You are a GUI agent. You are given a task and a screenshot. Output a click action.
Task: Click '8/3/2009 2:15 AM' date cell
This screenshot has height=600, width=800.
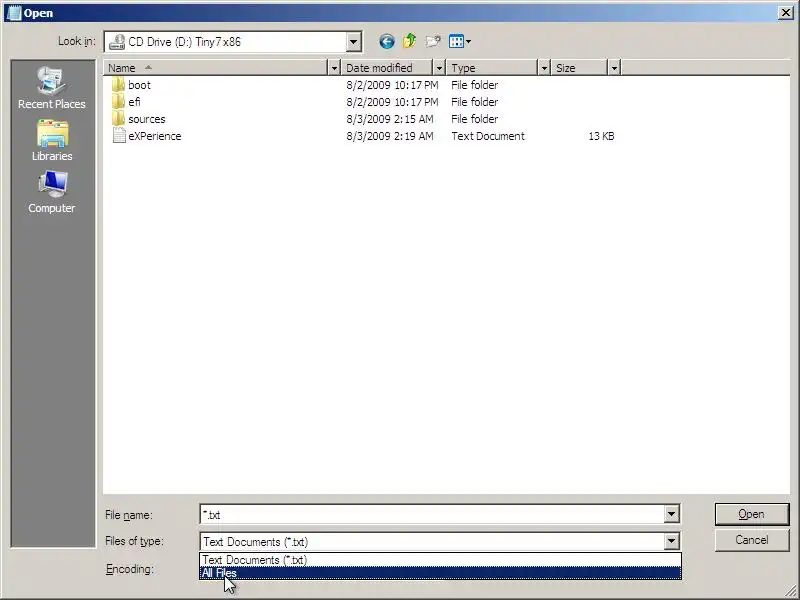pyautogui.click(x=390, y=119)
